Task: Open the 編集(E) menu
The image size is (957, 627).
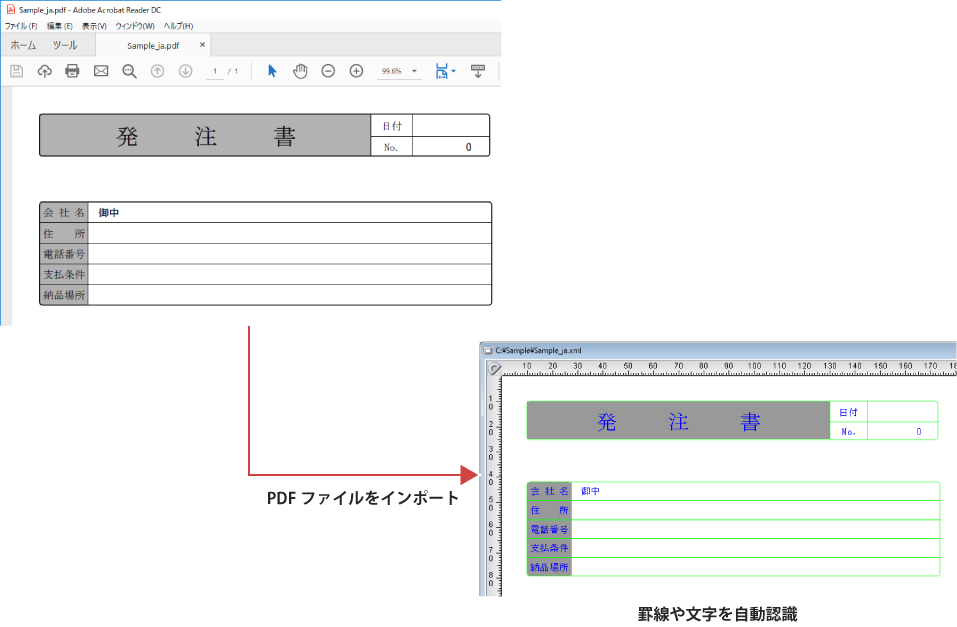Action: 60,26
